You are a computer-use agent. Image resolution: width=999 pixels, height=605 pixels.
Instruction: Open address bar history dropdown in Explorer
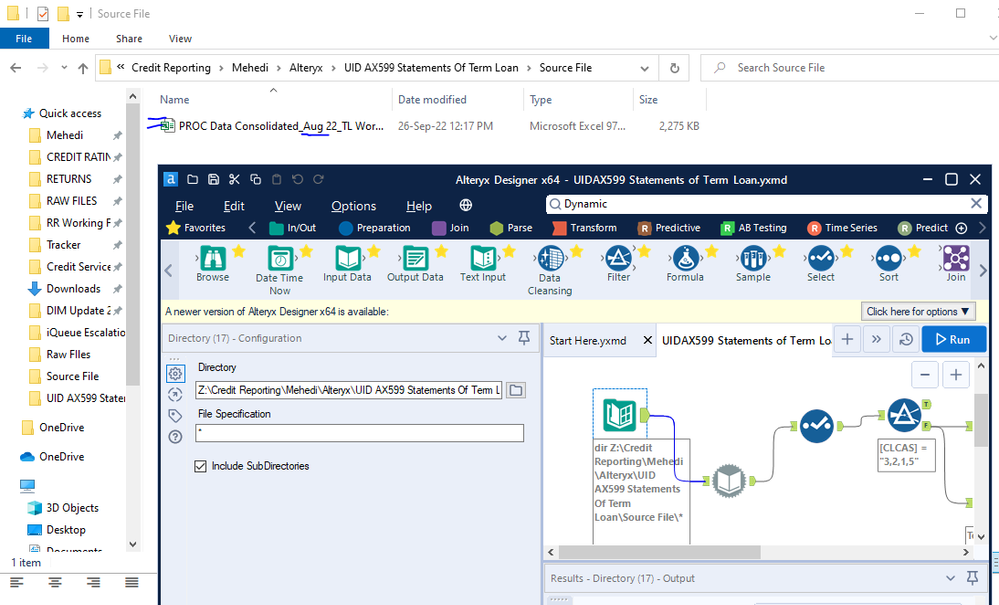[645, 68]
